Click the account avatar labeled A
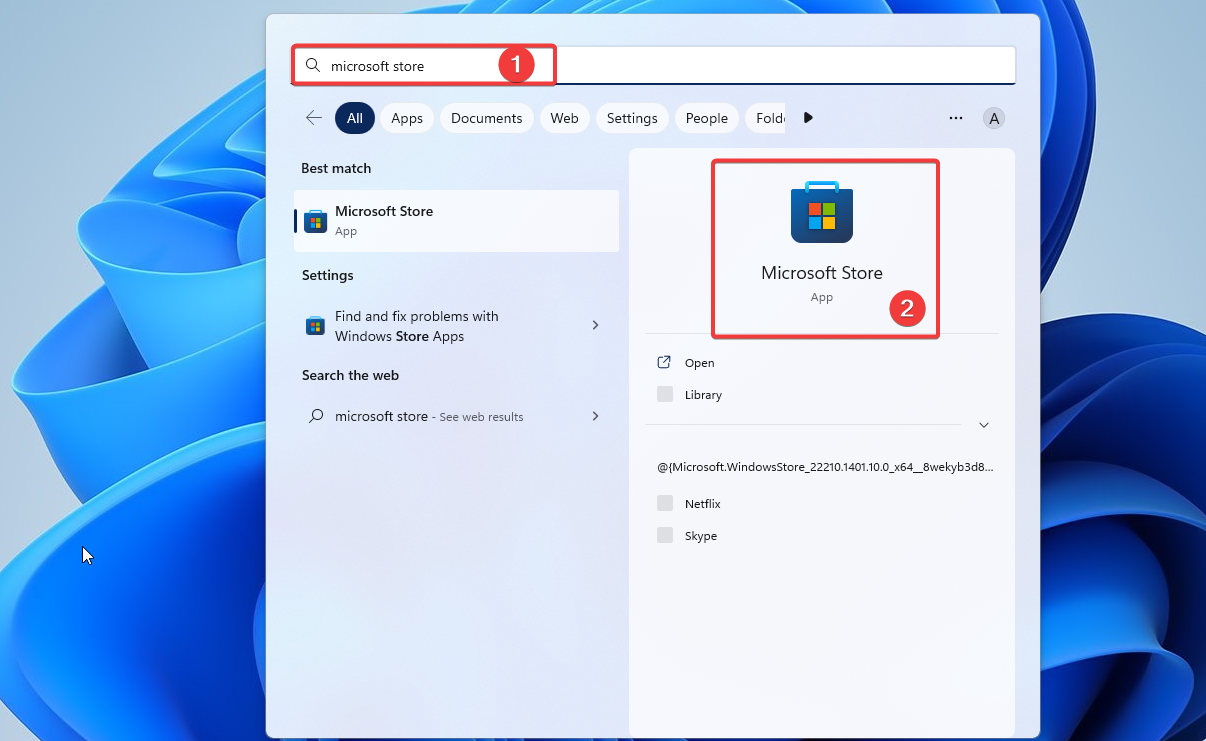 pos(994,118)
